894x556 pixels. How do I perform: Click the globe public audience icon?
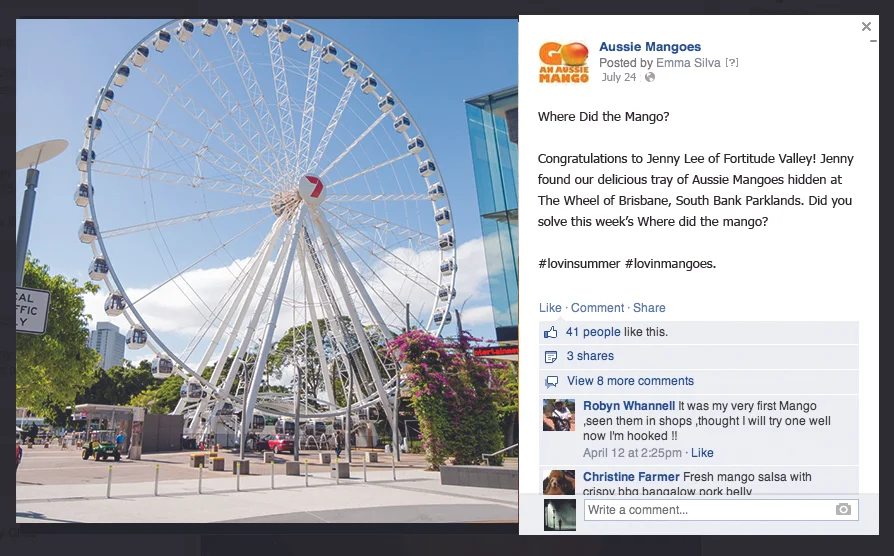(649, 77)
